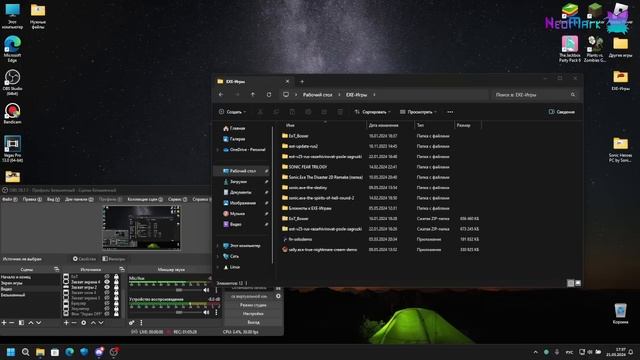Mute the Mic/Aux speaker icon in OBS
The width and height of the screenshot is (640, 360).
(x=206, y=290)
